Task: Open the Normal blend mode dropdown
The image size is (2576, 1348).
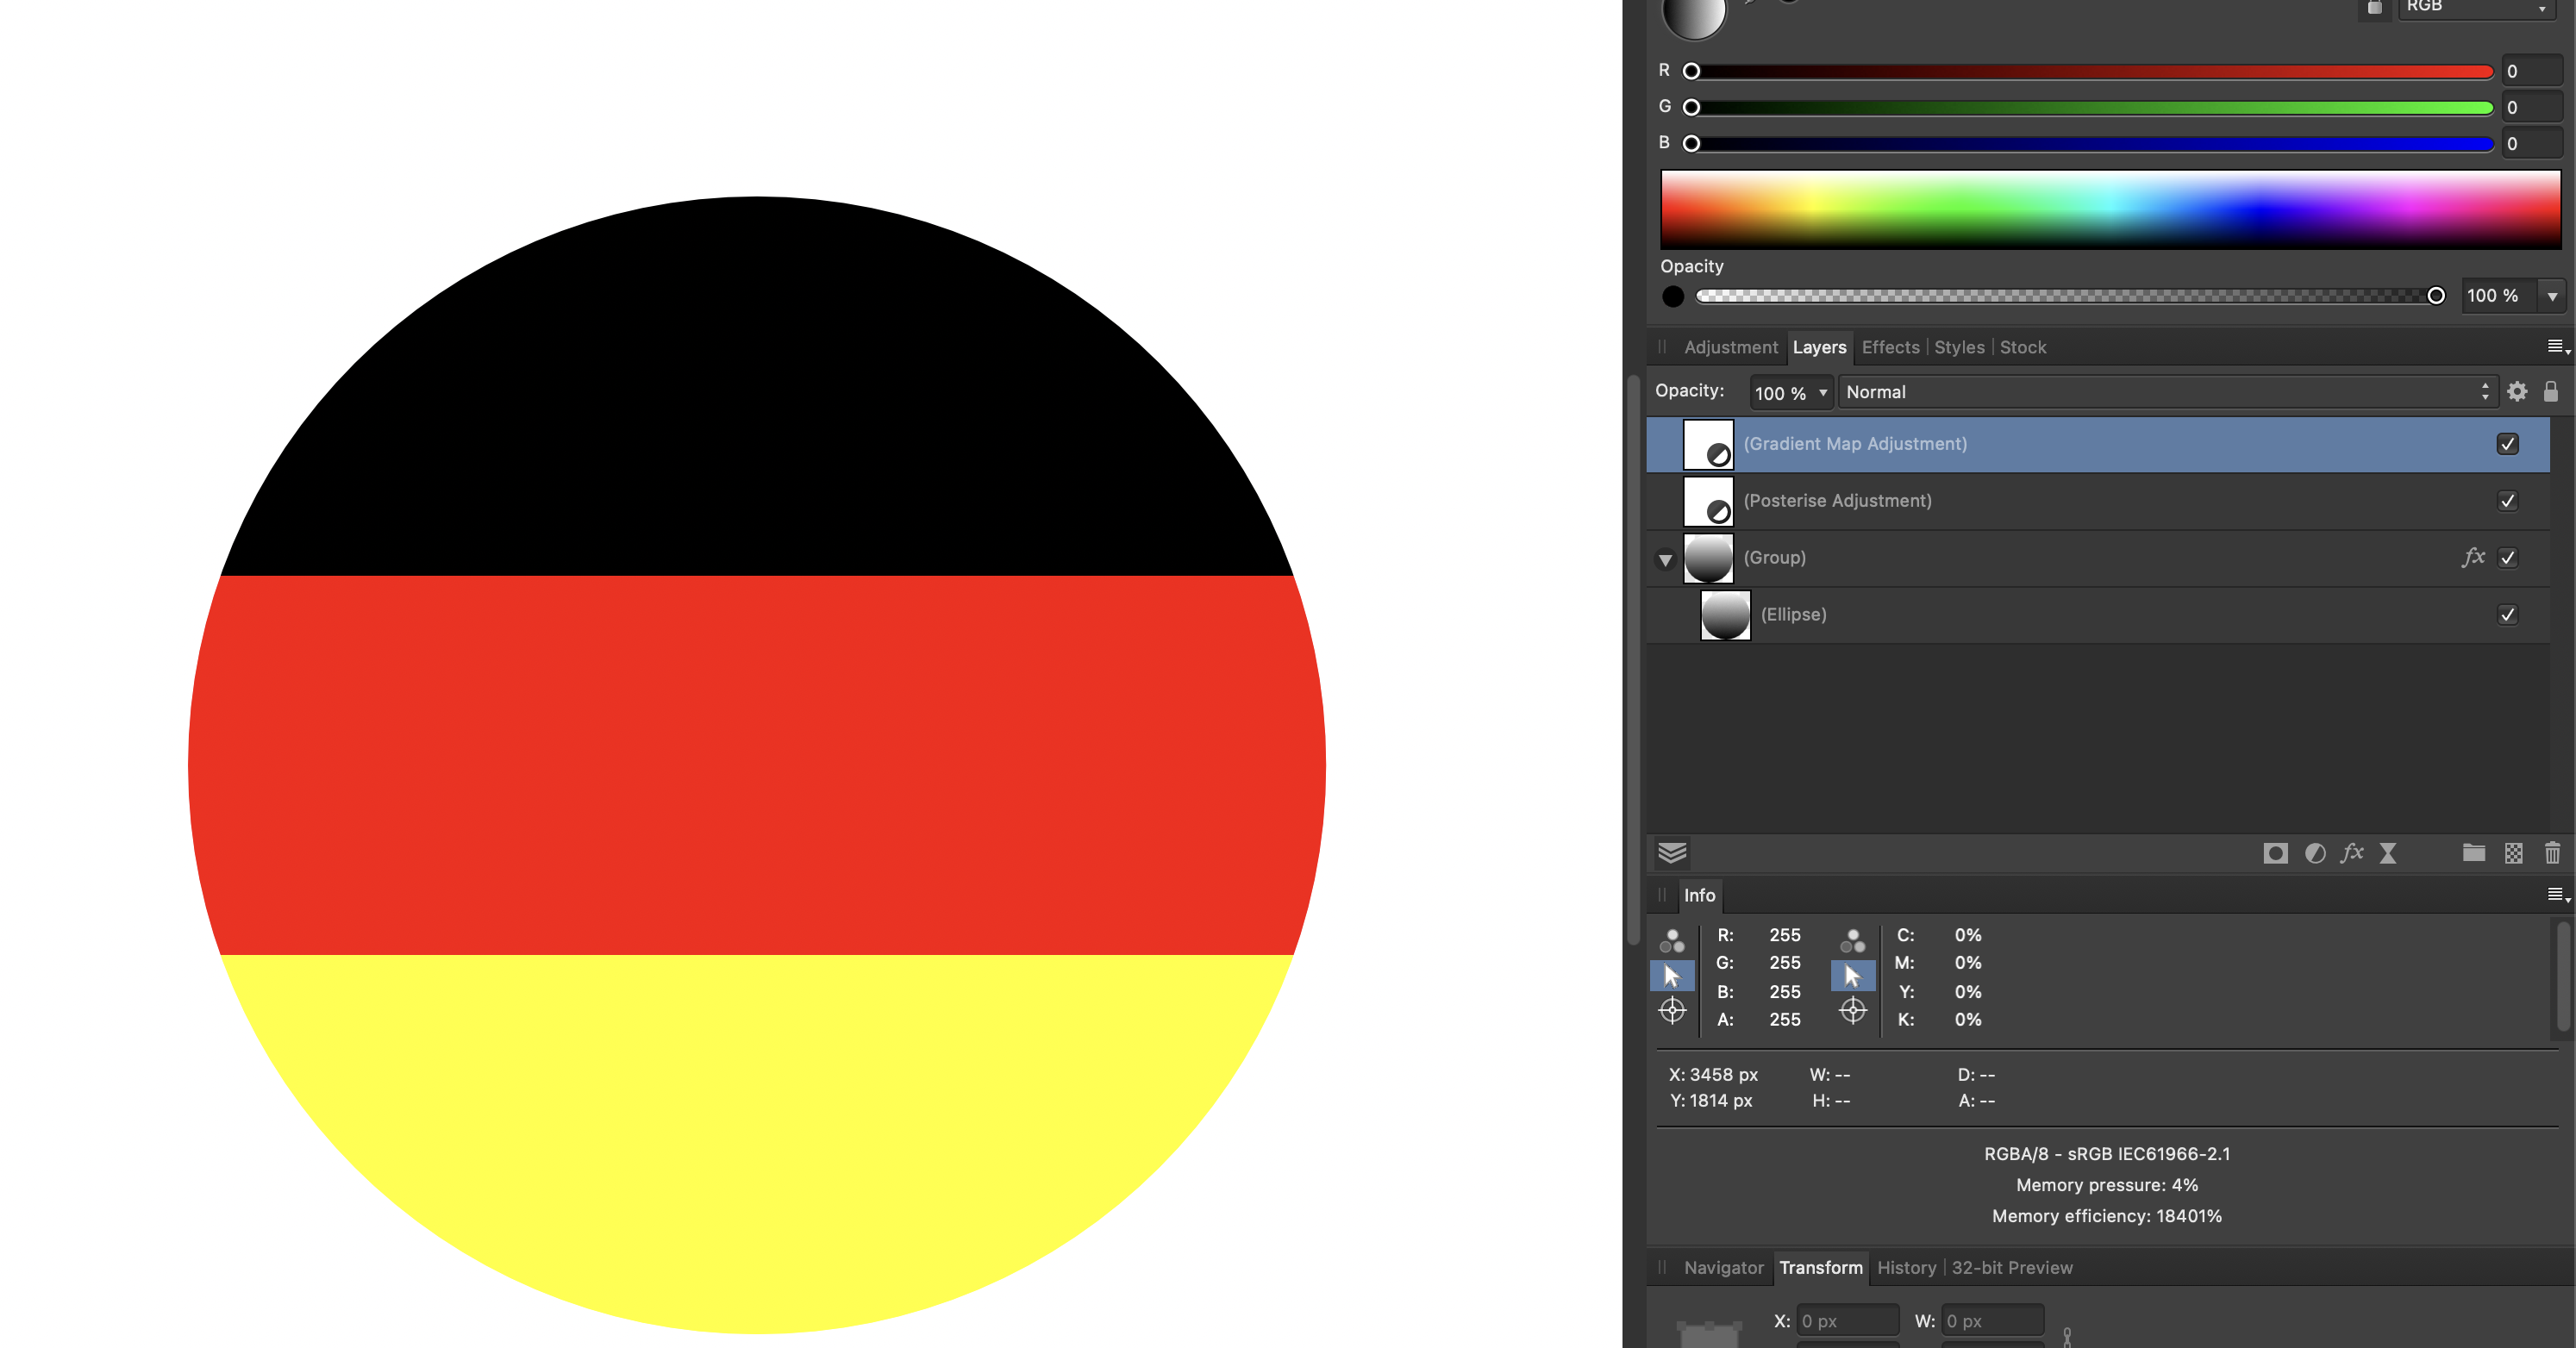Action: [x=2168, y=392]
